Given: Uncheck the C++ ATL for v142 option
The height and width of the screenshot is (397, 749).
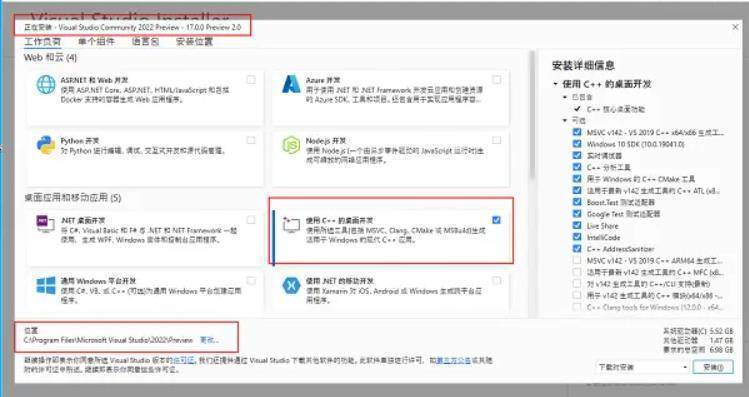Looking at the screenshot, I should (577, 190).
